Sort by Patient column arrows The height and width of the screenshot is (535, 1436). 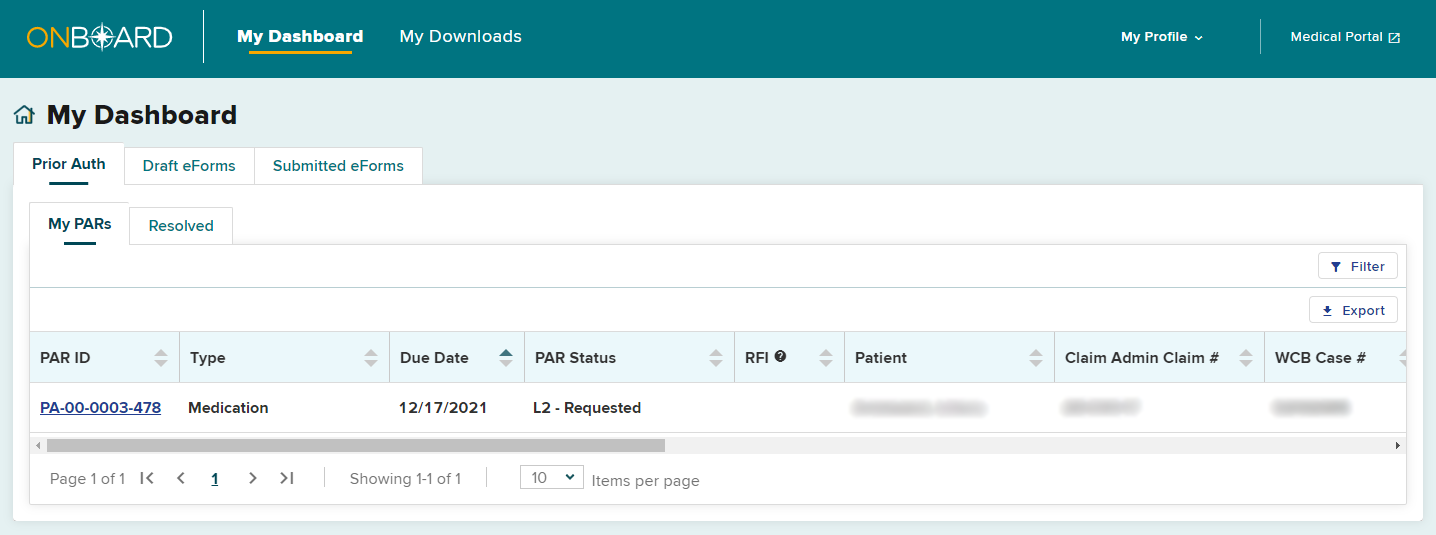coord(1036,358)
